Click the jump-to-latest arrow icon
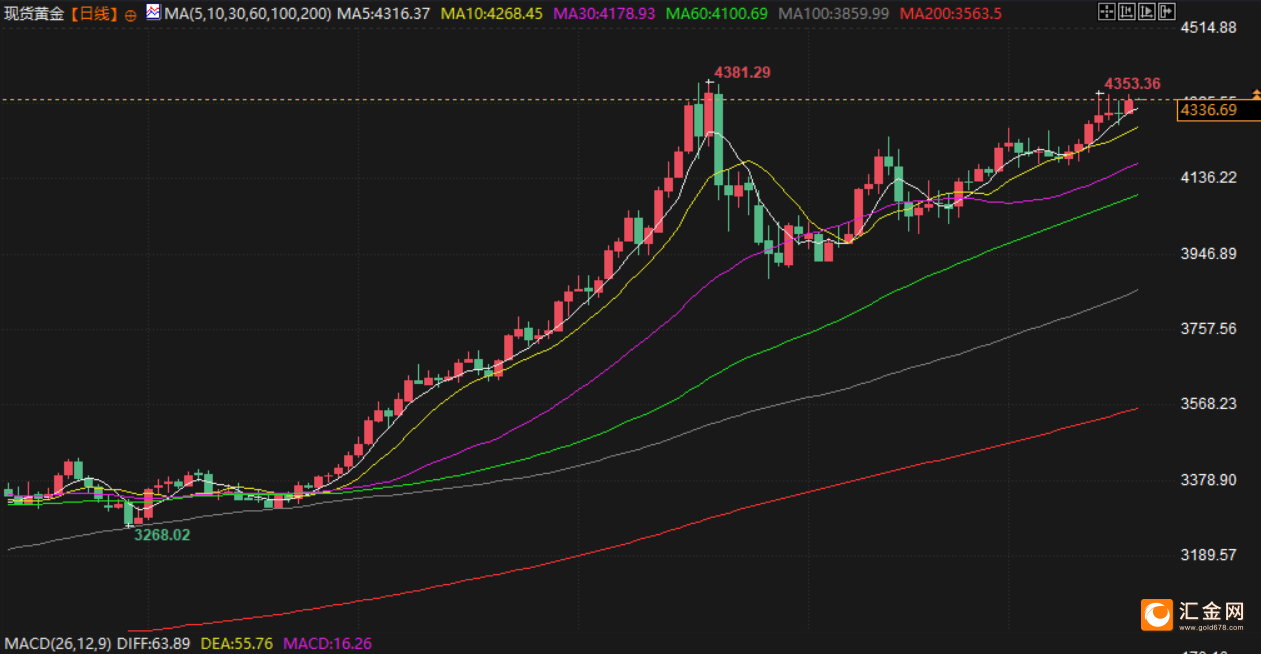Viewport: 1261px width, 654px height. [1167, 11]
